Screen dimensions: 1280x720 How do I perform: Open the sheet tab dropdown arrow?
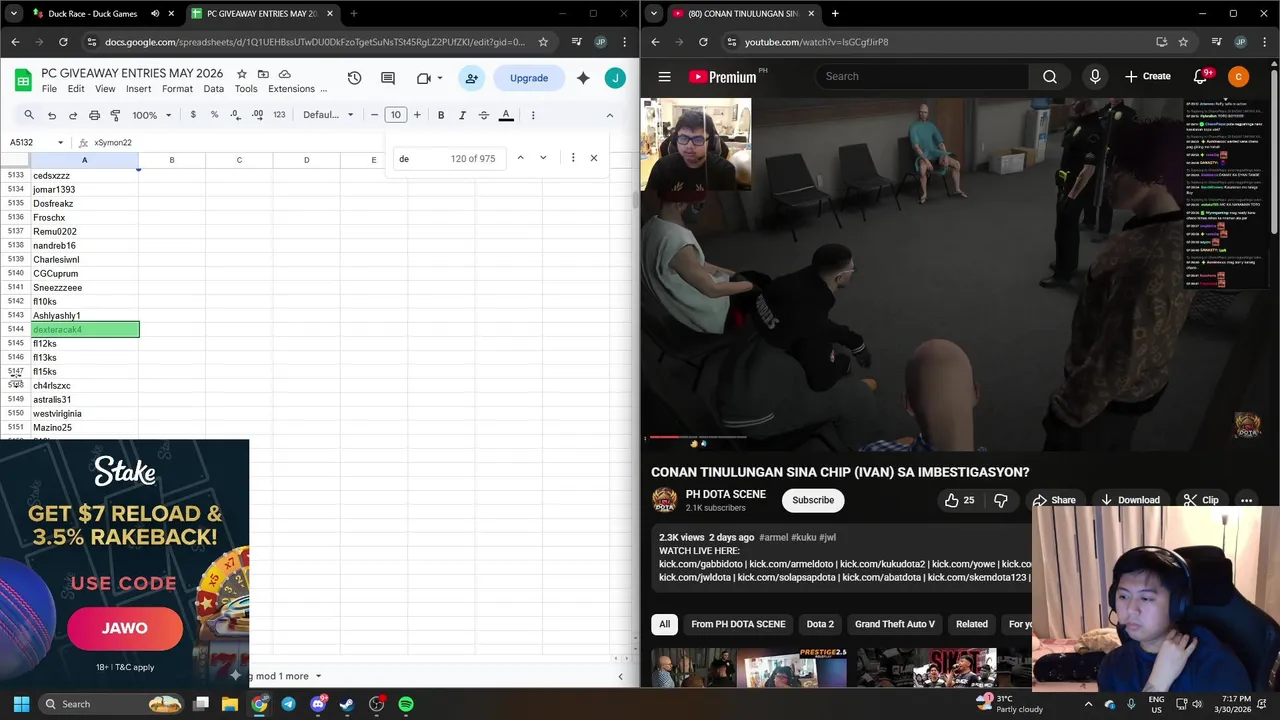pyautogui.click(x=318, y=676)
